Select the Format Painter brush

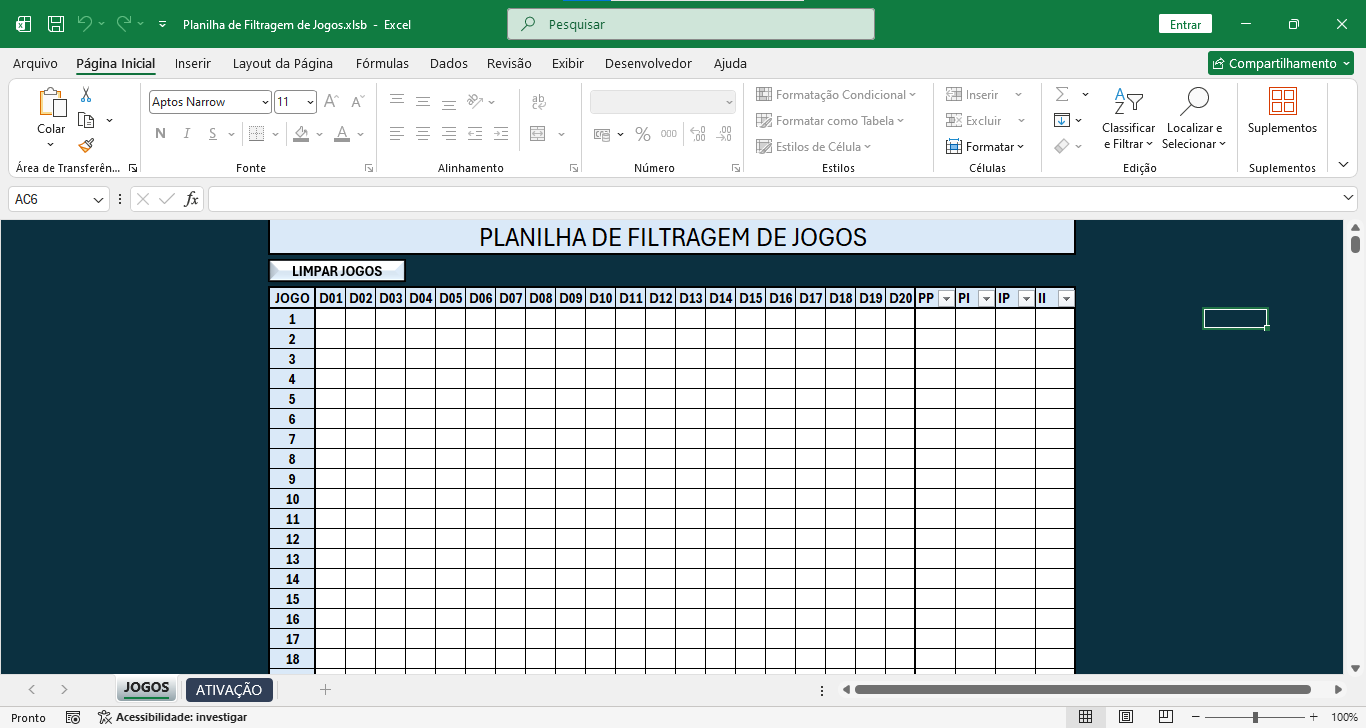pyautogui.click(x=86, y=145)
